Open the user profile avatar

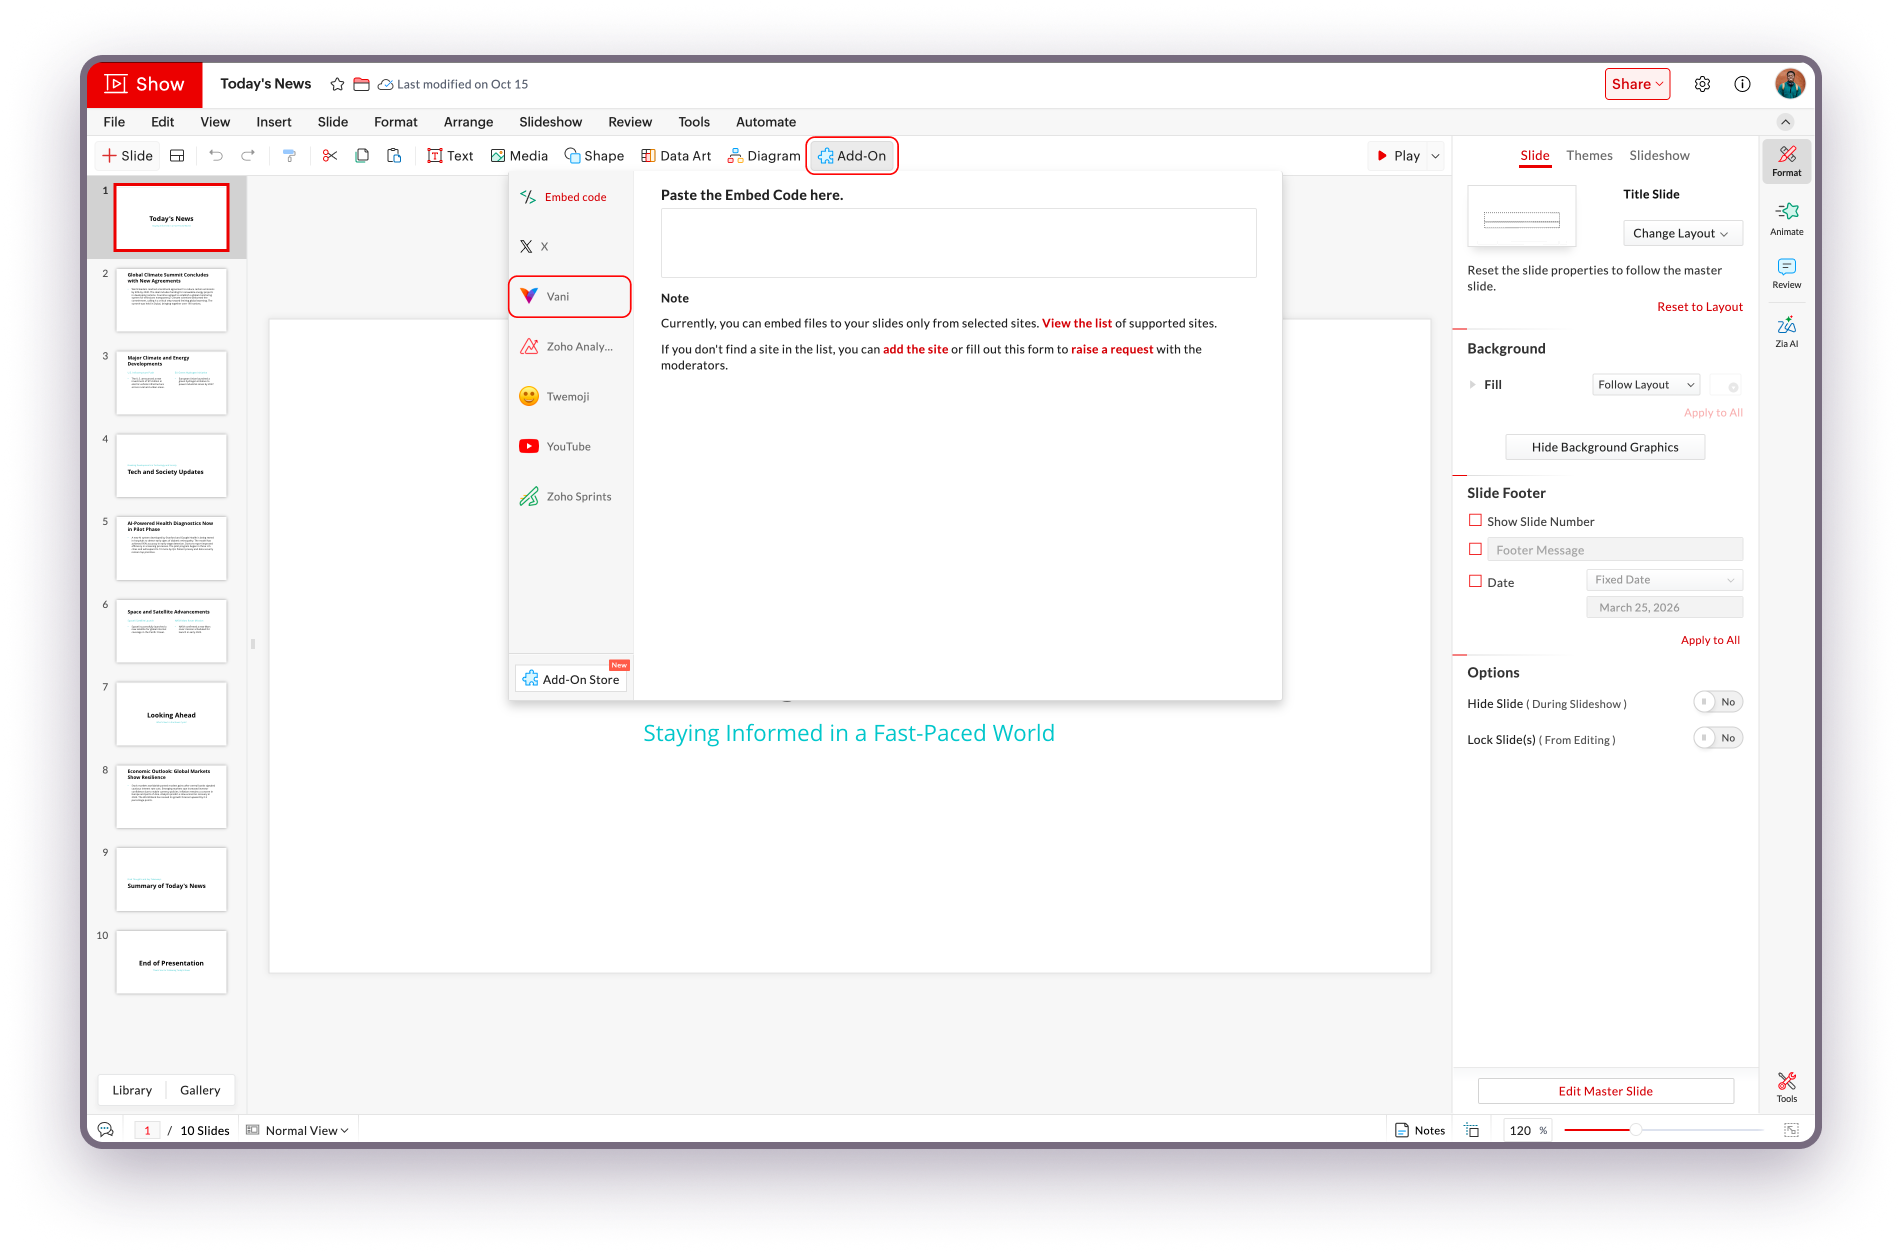pos(1789,84)
